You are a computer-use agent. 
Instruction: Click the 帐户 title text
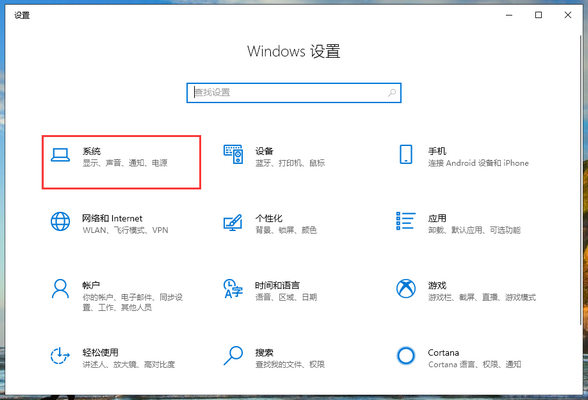[x=91, y=285]
